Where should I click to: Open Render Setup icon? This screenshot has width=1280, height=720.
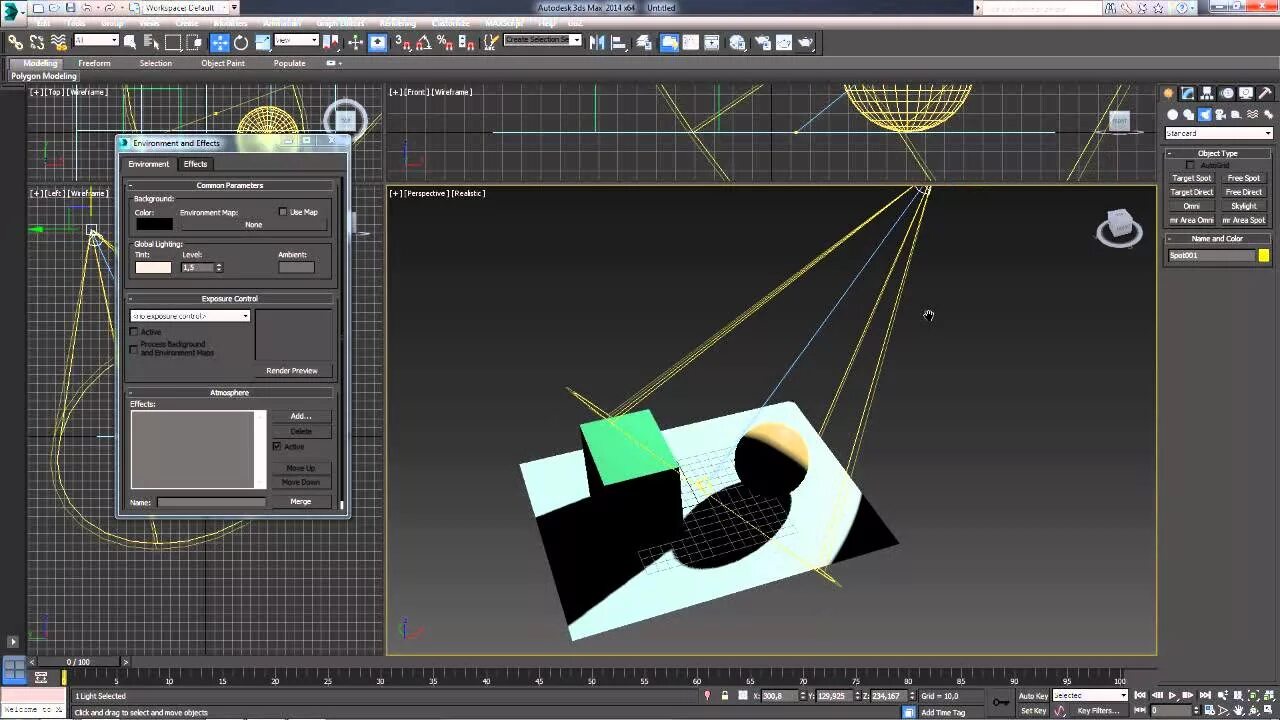coord(762,42)
